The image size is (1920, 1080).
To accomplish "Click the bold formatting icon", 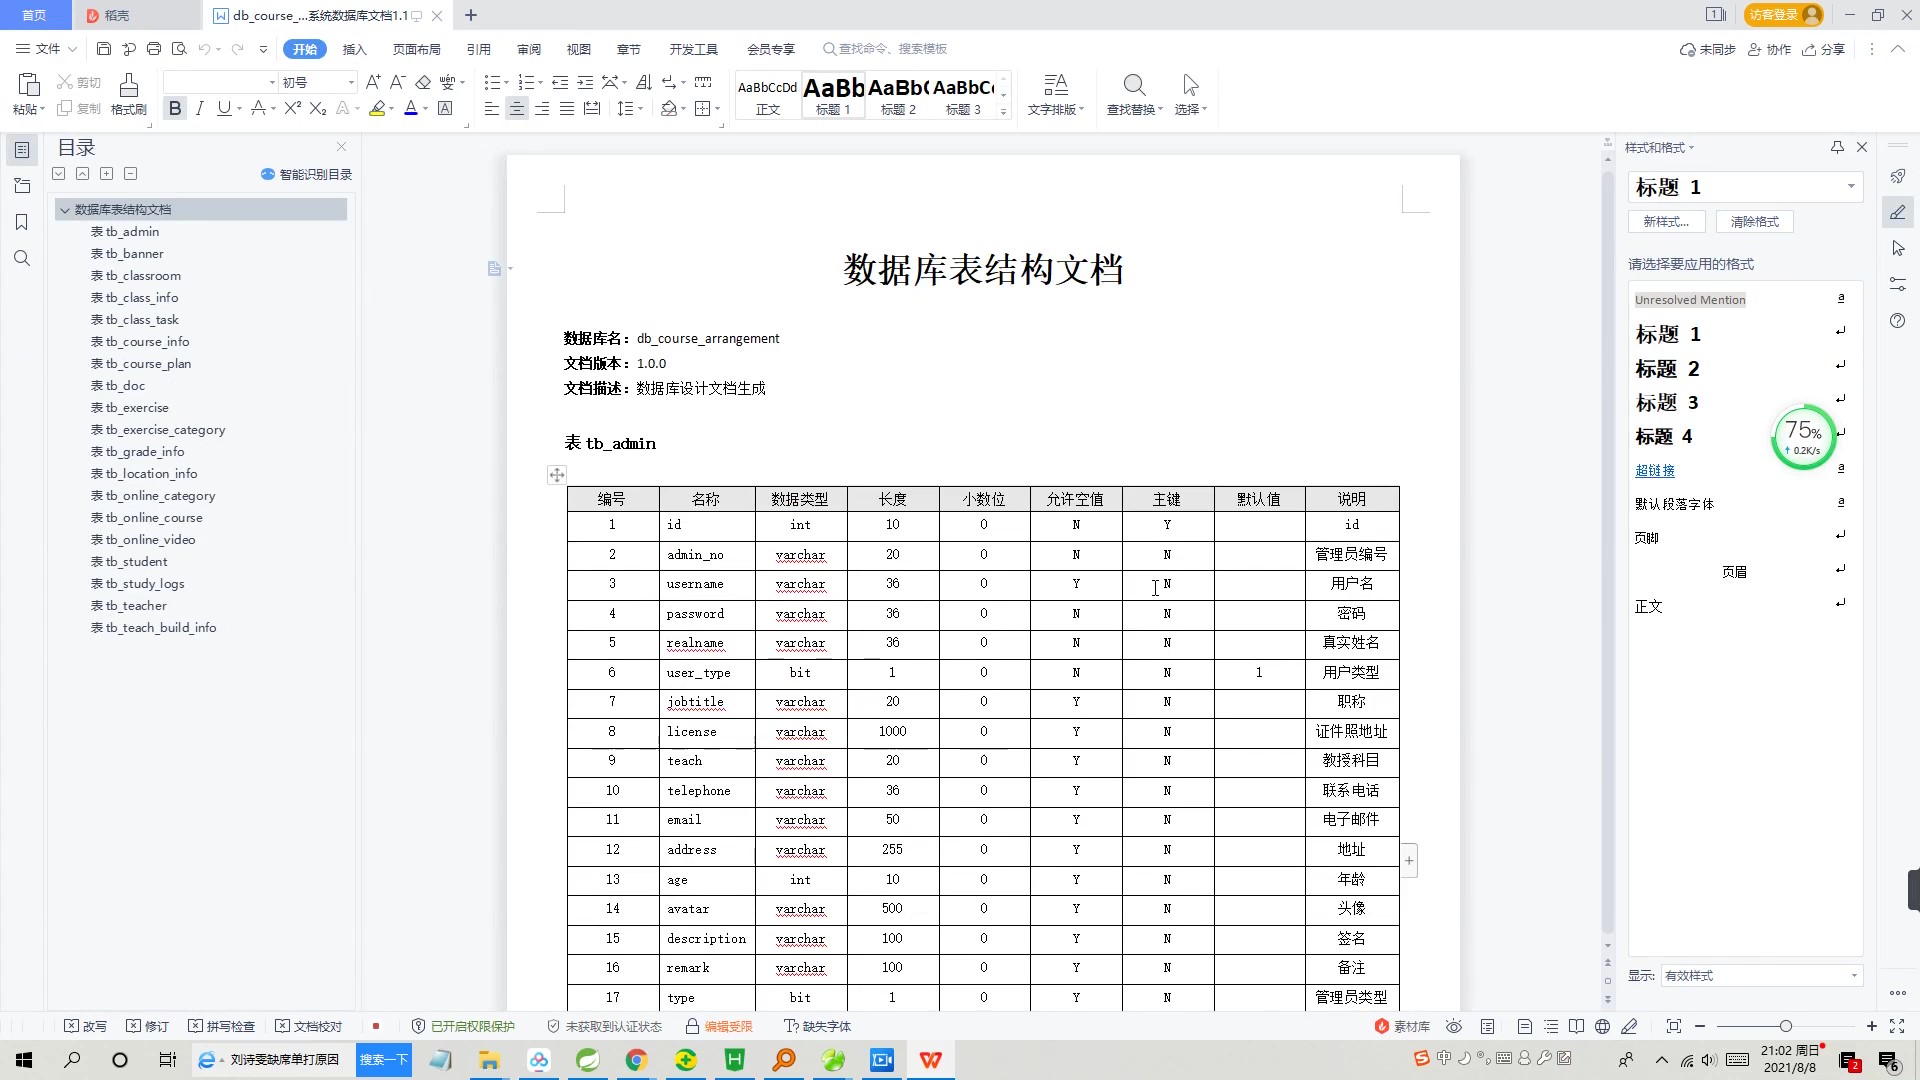I will point(175,108).
